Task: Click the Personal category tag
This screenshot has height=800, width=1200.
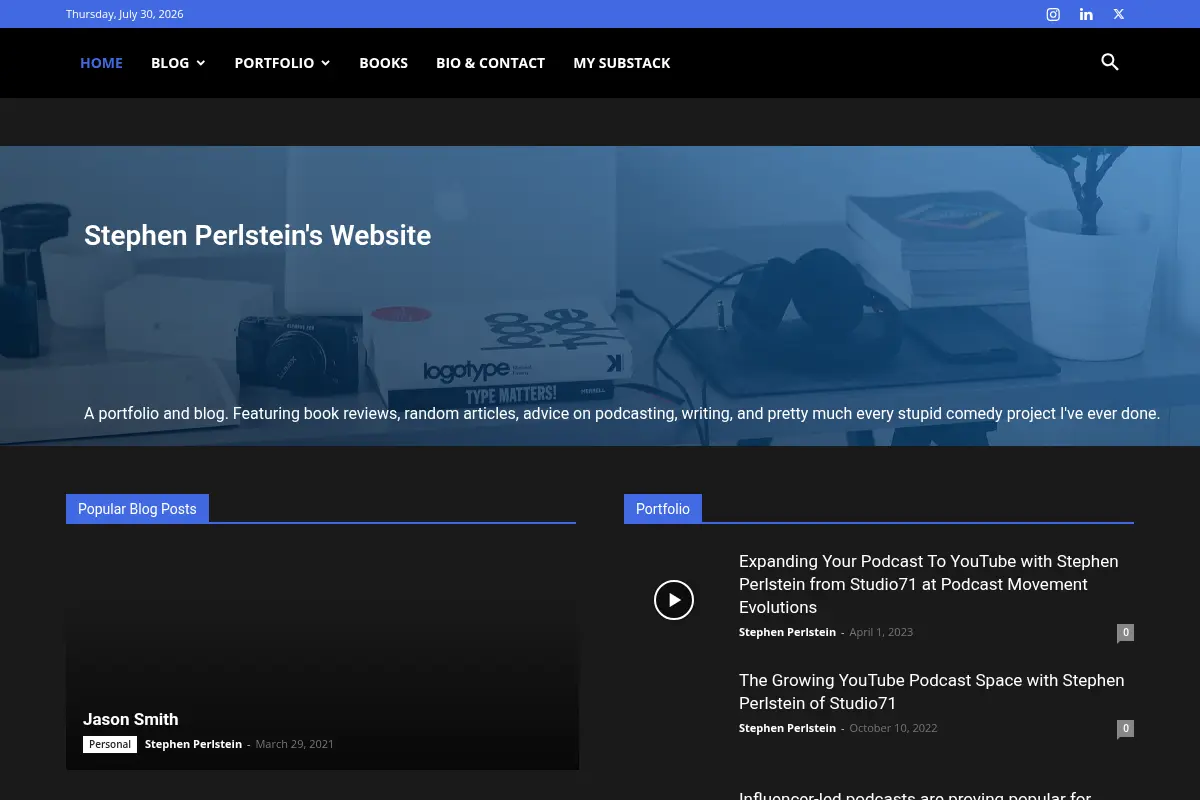Action: [x=110, y=744]
